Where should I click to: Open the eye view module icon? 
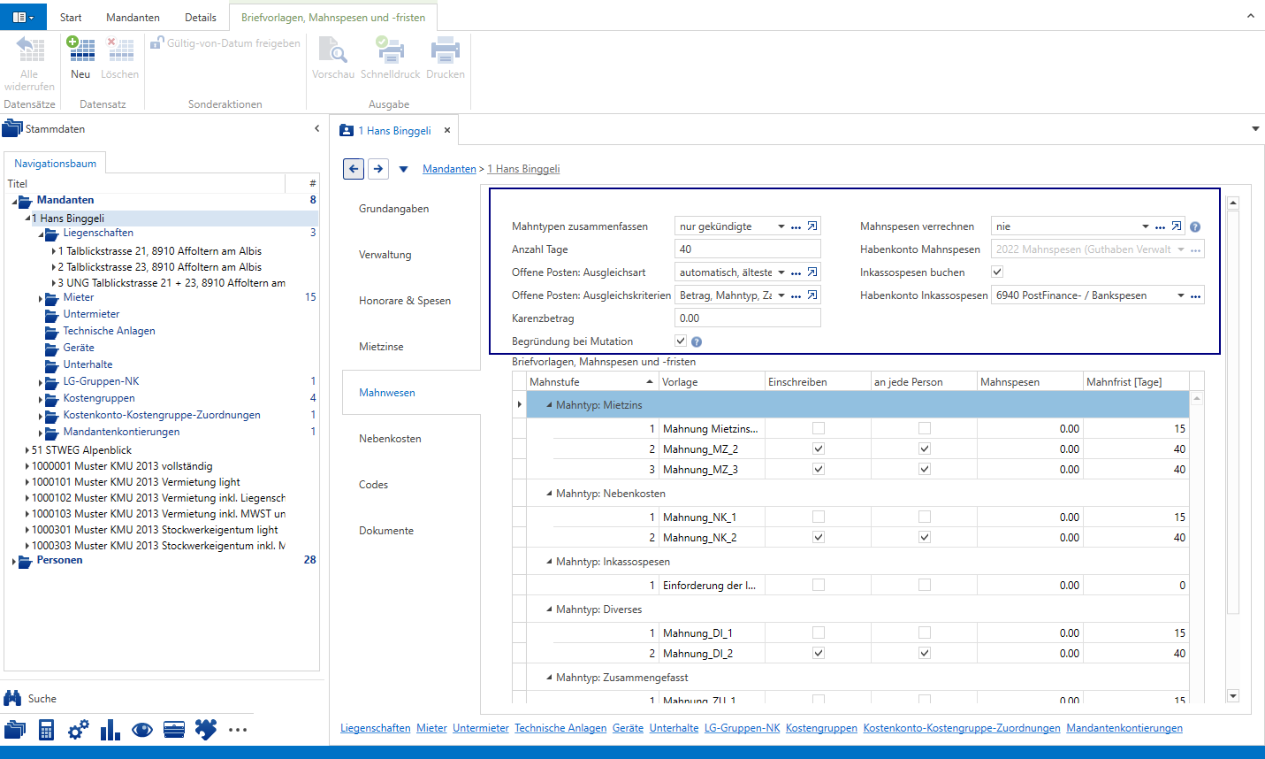coord(142,730)
